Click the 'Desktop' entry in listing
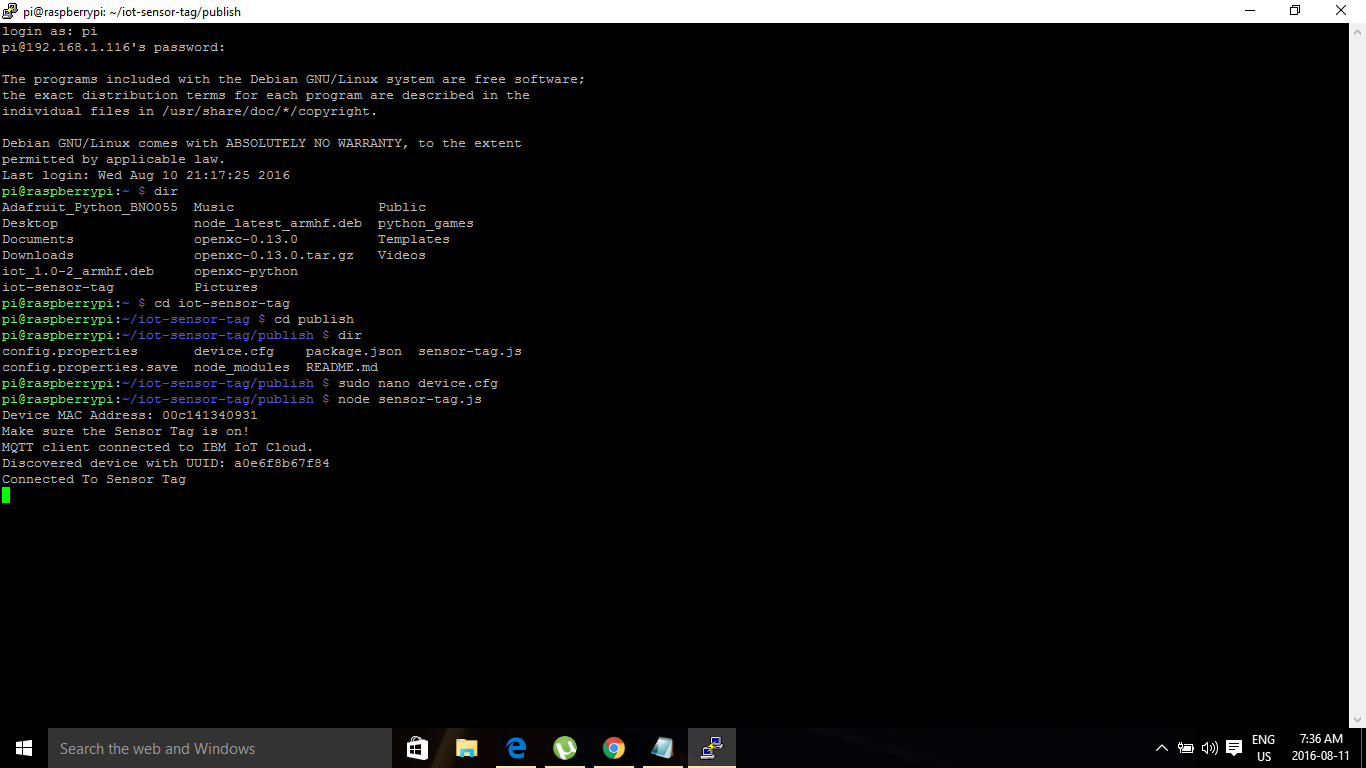This screenshot has width=1366, height=768. (30, 223)
